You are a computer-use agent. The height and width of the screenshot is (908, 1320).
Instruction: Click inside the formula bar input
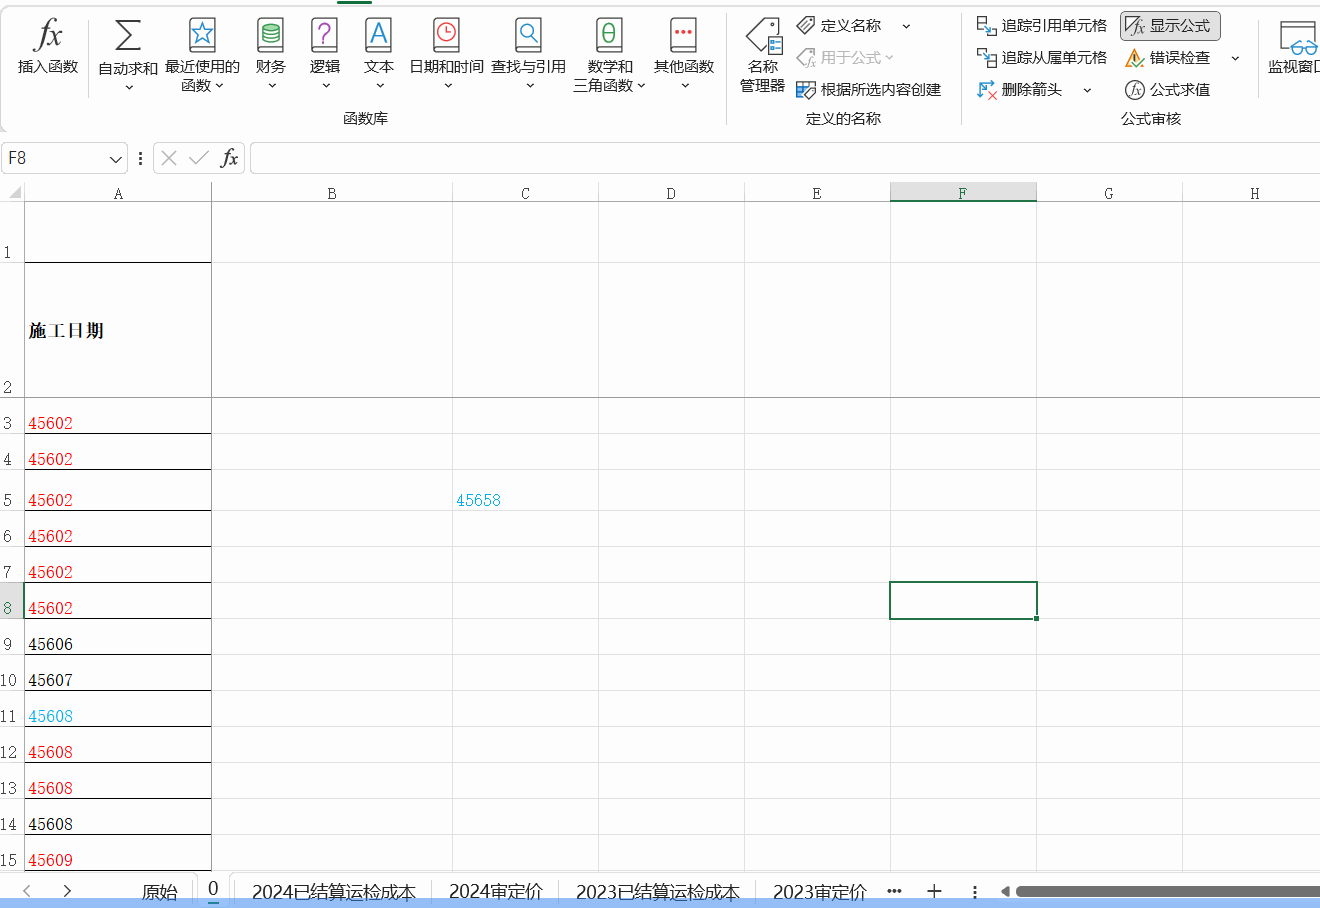click(780, 158)
